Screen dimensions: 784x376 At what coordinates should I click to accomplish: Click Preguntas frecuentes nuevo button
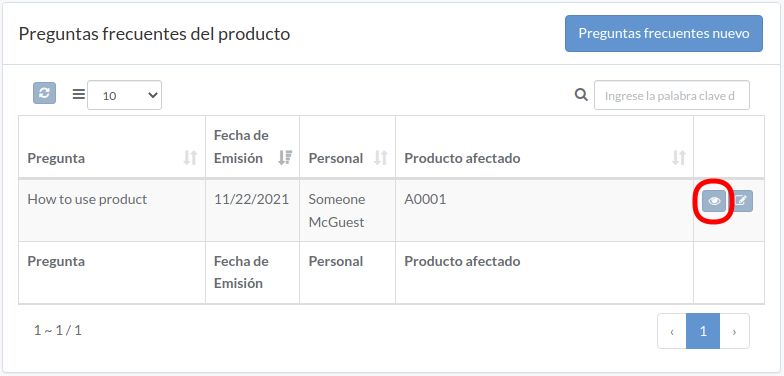tap(664, 34)
